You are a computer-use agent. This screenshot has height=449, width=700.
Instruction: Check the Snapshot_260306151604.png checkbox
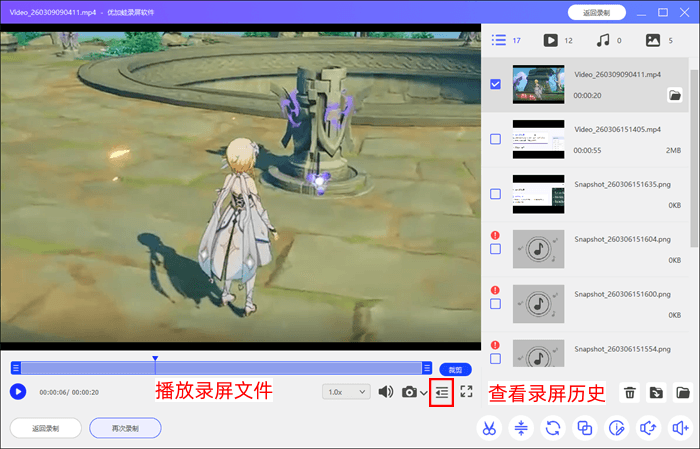click(495, 249)
